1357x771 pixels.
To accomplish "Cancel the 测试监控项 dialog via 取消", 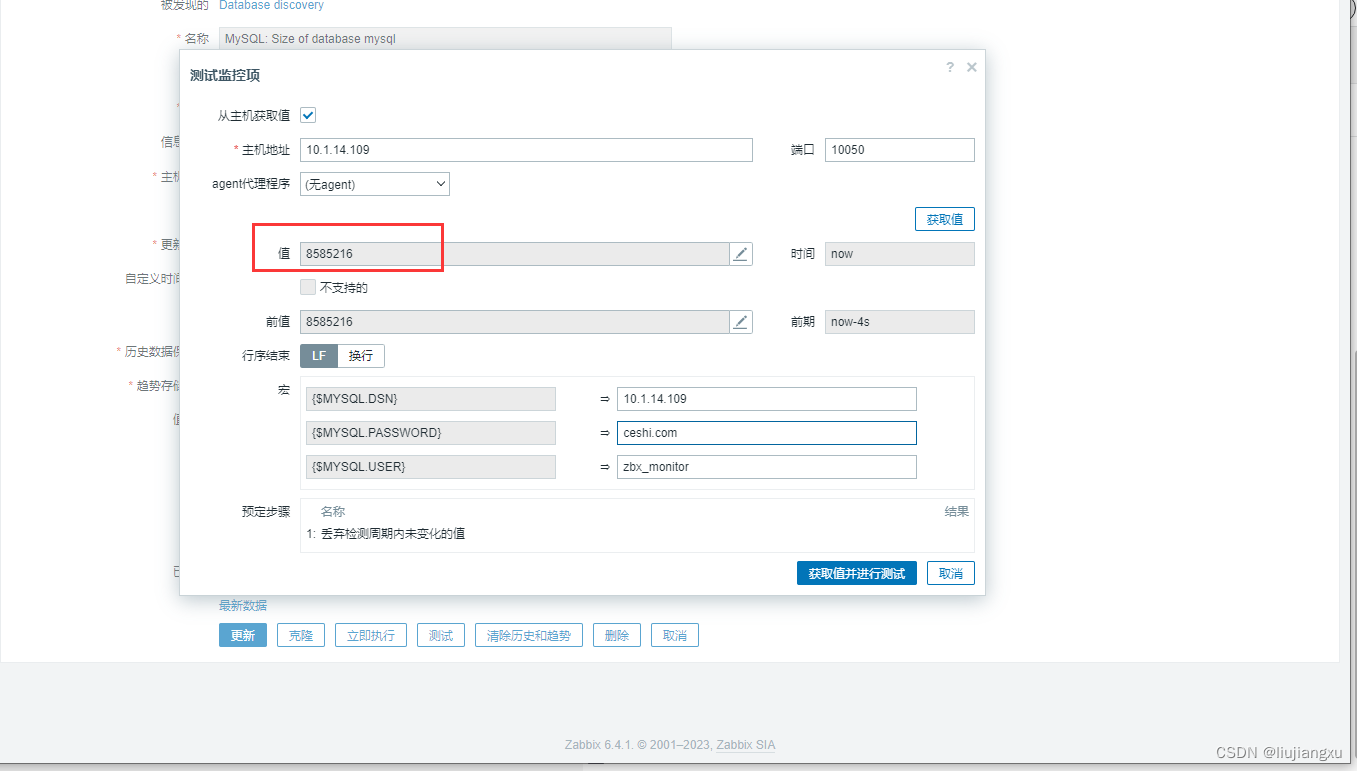I will click(x=949, y=572).
